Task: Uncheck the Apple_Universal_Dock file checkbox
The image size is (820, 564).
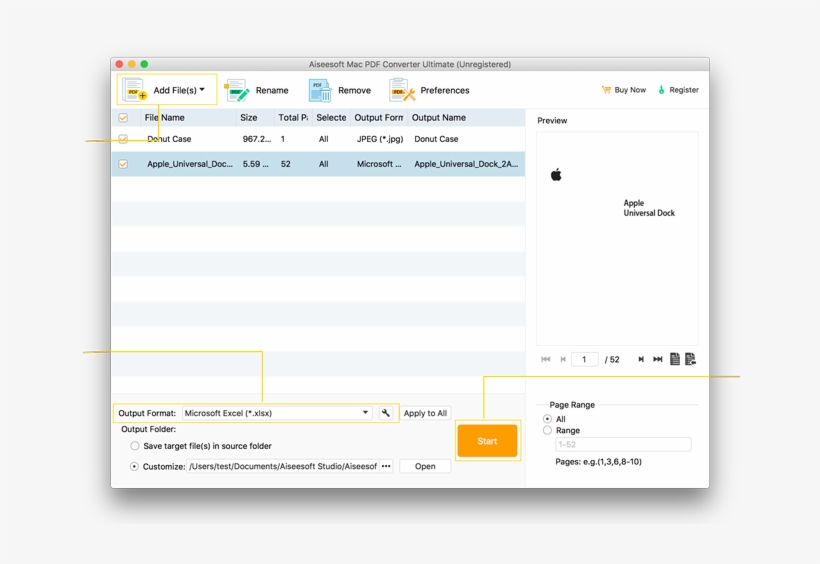Action: click(x=123, y=164)
